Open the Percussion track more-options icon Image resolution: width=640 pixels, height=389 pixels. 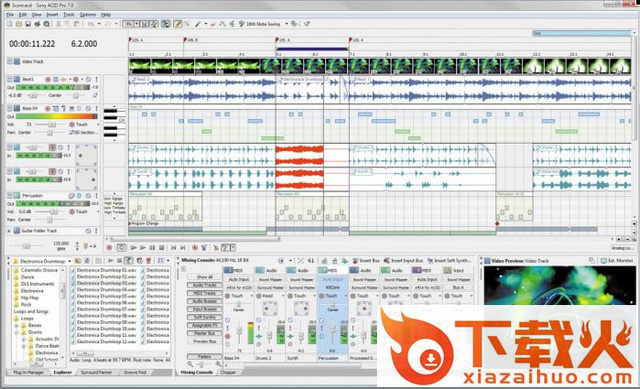96,196
